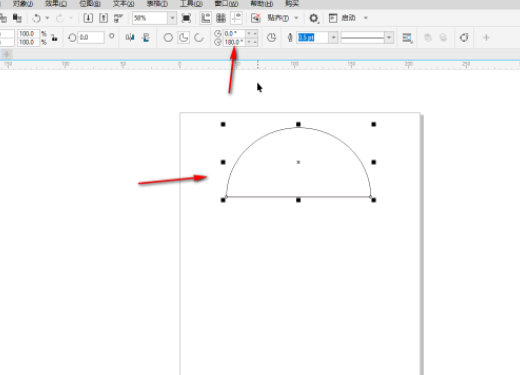The width and height of the screenshot is (520, 375).
Task: Toggle the Show guidelines button
Action: pyautogui.click(x=236, y=18)
